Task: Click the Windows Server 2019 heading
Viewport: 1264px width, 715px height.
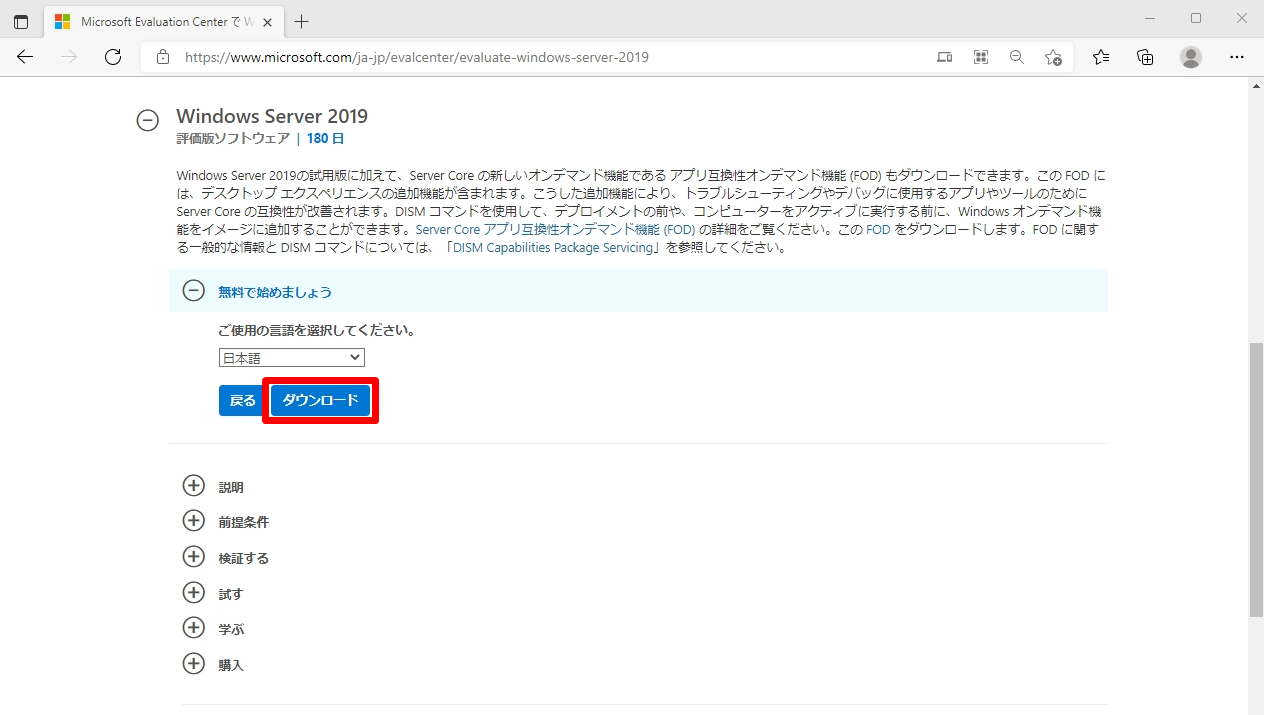Action: click(x=272, y=116)
